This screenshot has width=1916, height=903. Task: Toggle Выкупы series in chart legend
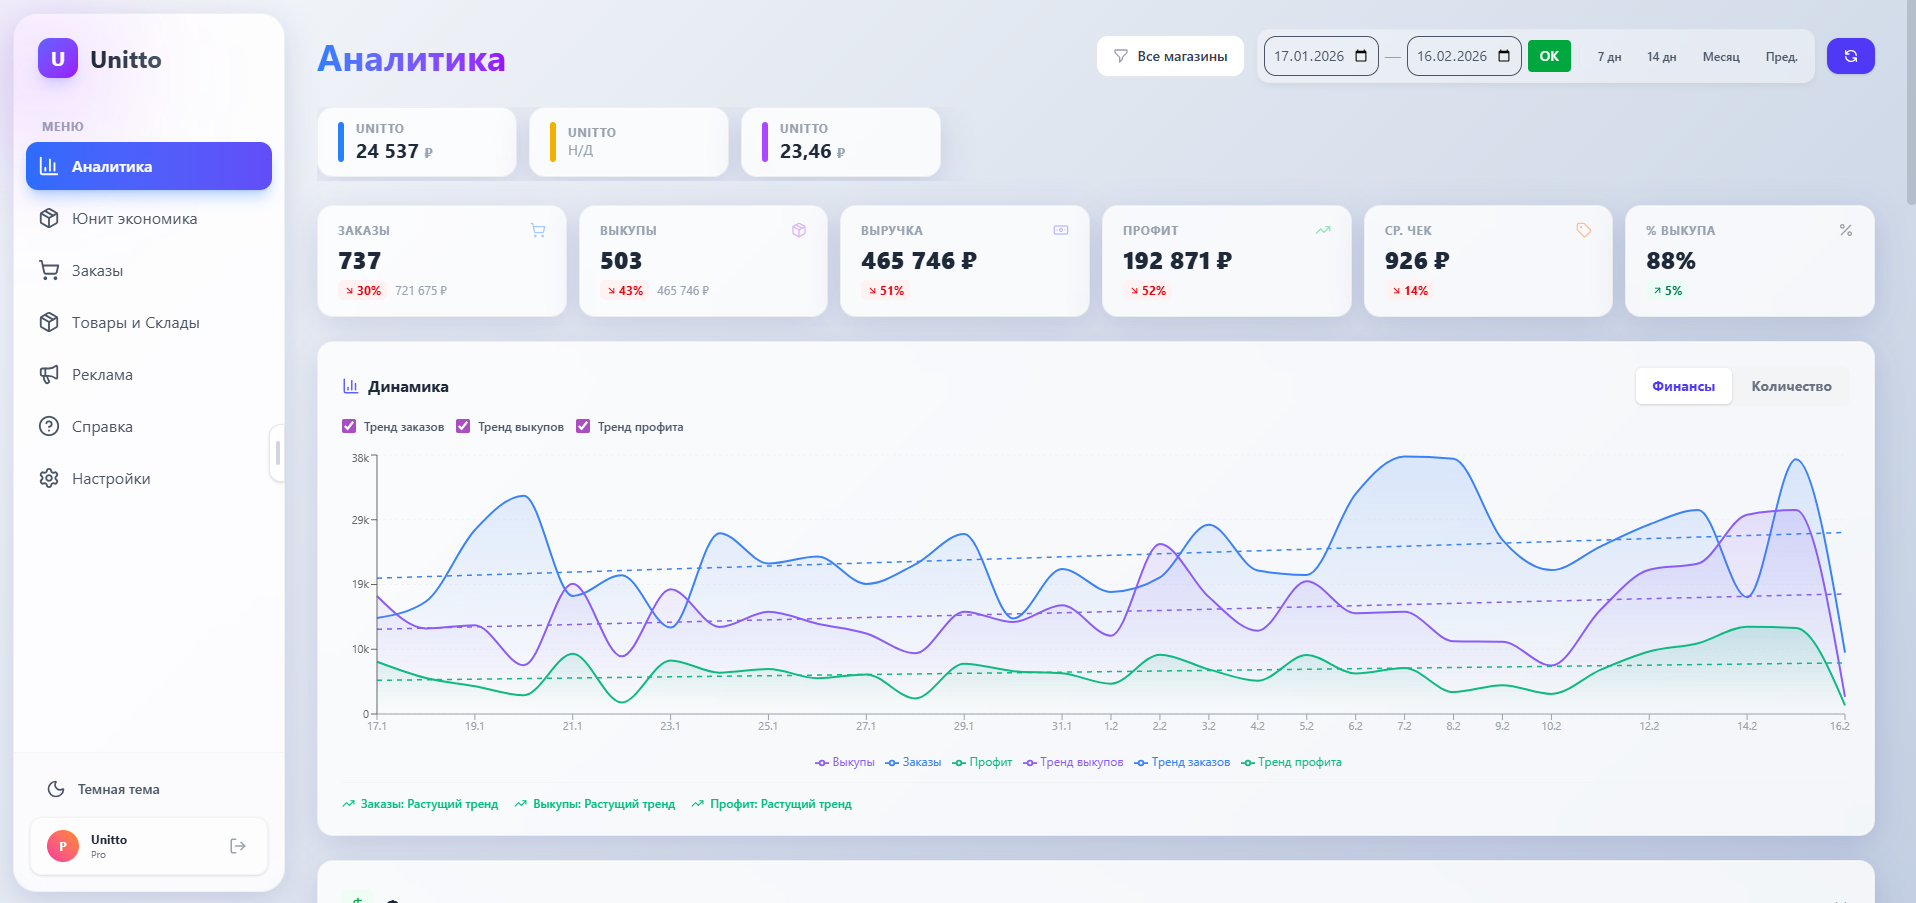click(845, 762)
